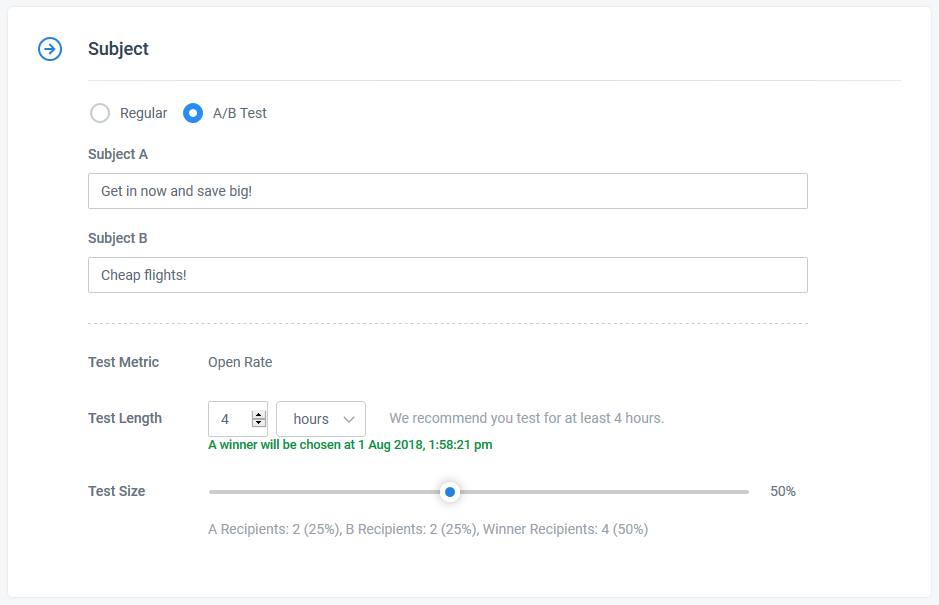This screenshot has height=605, width=939.
Task: Click the Subject section heading
Action: pyautogui.click(x=118, y=49)
